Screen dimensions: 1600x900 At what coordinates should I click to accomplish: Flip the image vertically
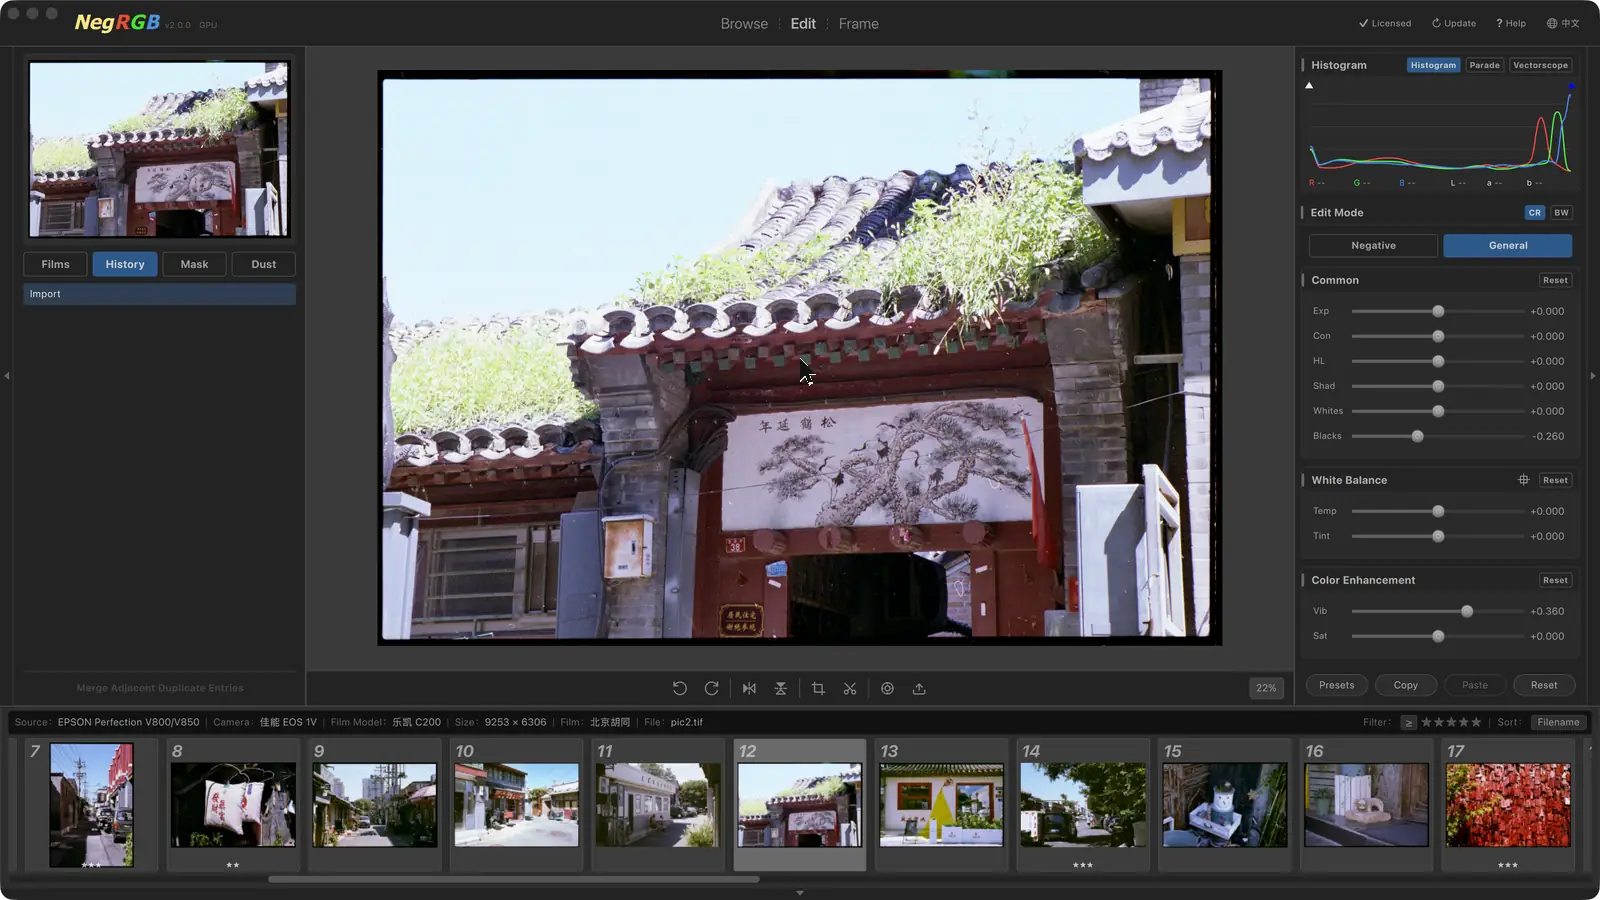click(x=781, y=688)
